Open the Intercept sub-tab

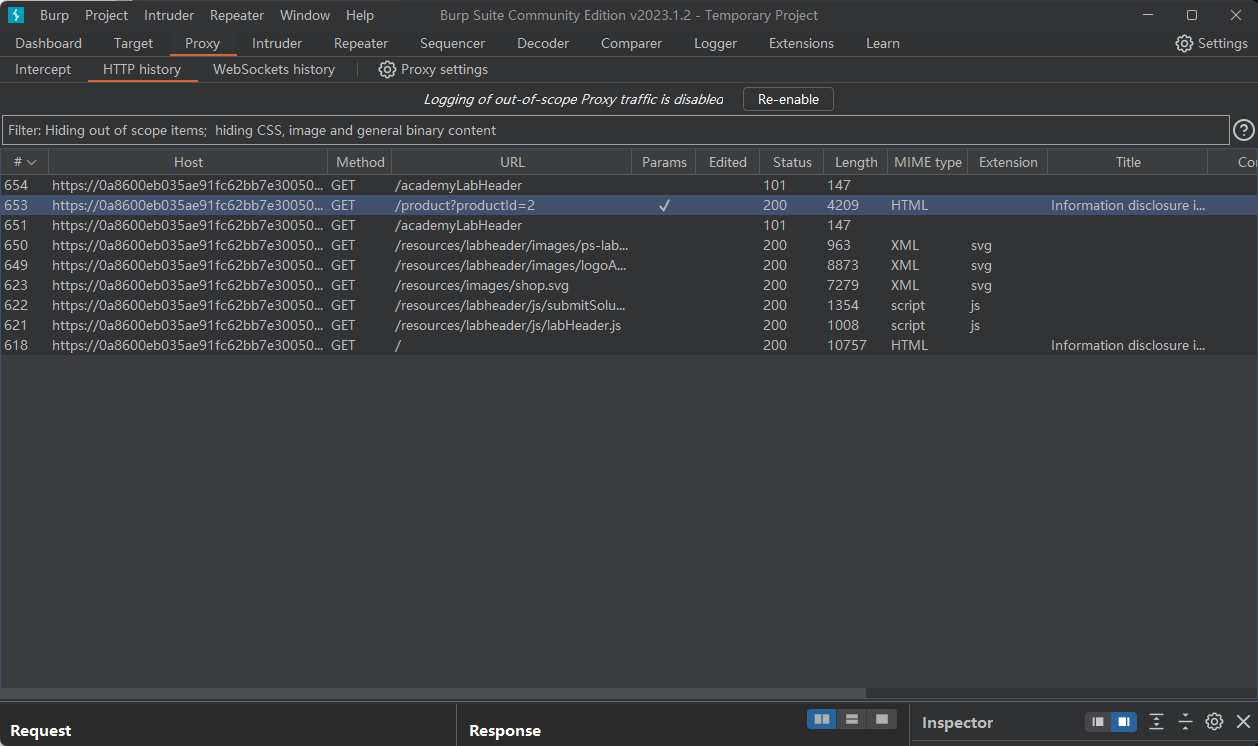(43, 69)
